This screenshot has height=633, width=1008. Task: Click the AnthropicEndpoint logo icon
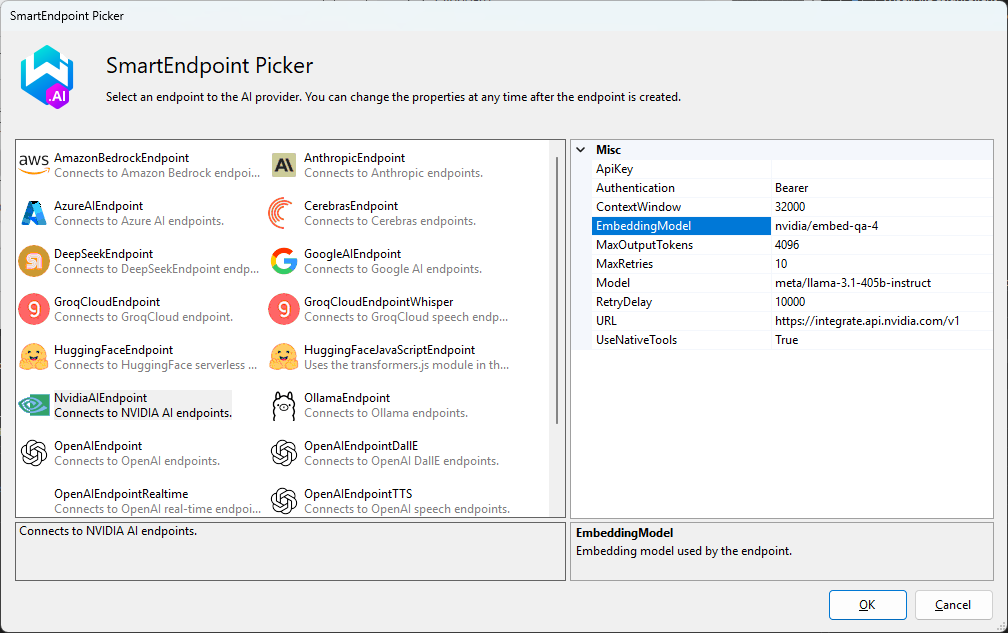[x=284, y=165]
